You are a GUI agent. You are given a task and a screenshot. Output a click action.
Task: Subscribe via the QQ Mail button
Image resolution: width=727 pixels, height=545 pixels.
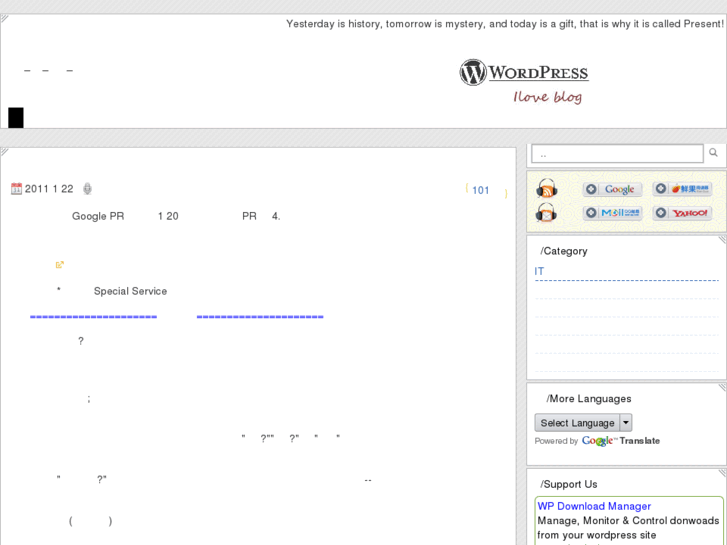click(612, 213)
